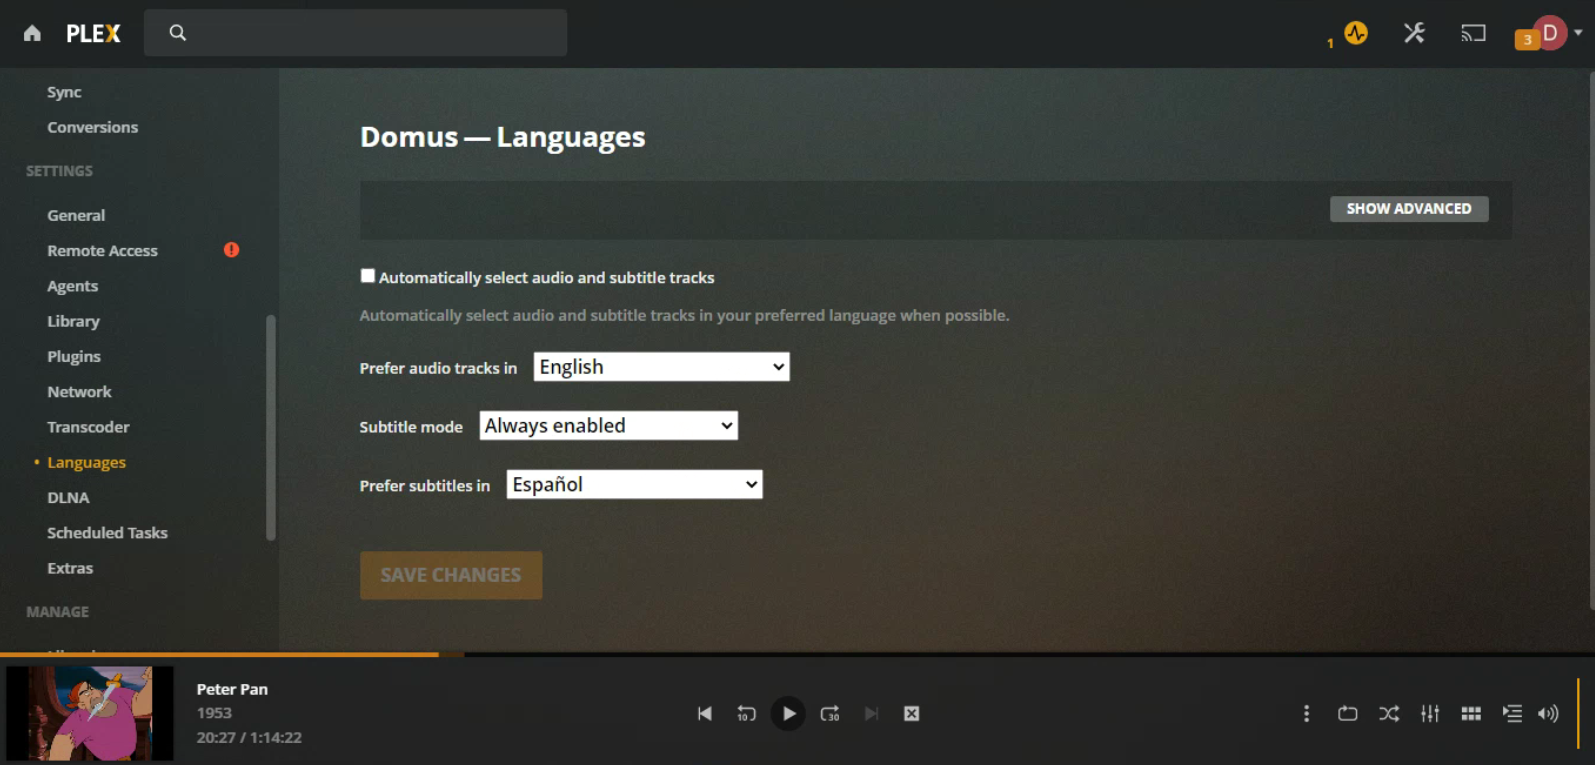1595x765 pixels.
Task: Skip forward 30 seconds
Action: pyautogui.click(x=830, y=714)
